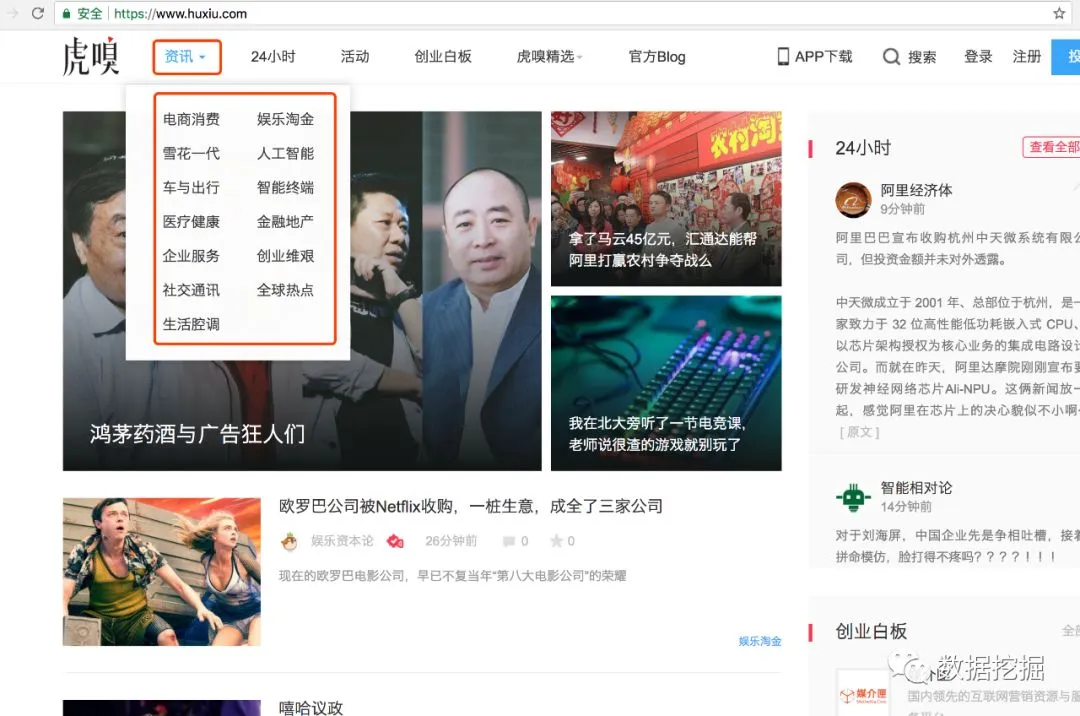
Task: Open the 原文 link under 阿里经济体 post
Action: 859,432
